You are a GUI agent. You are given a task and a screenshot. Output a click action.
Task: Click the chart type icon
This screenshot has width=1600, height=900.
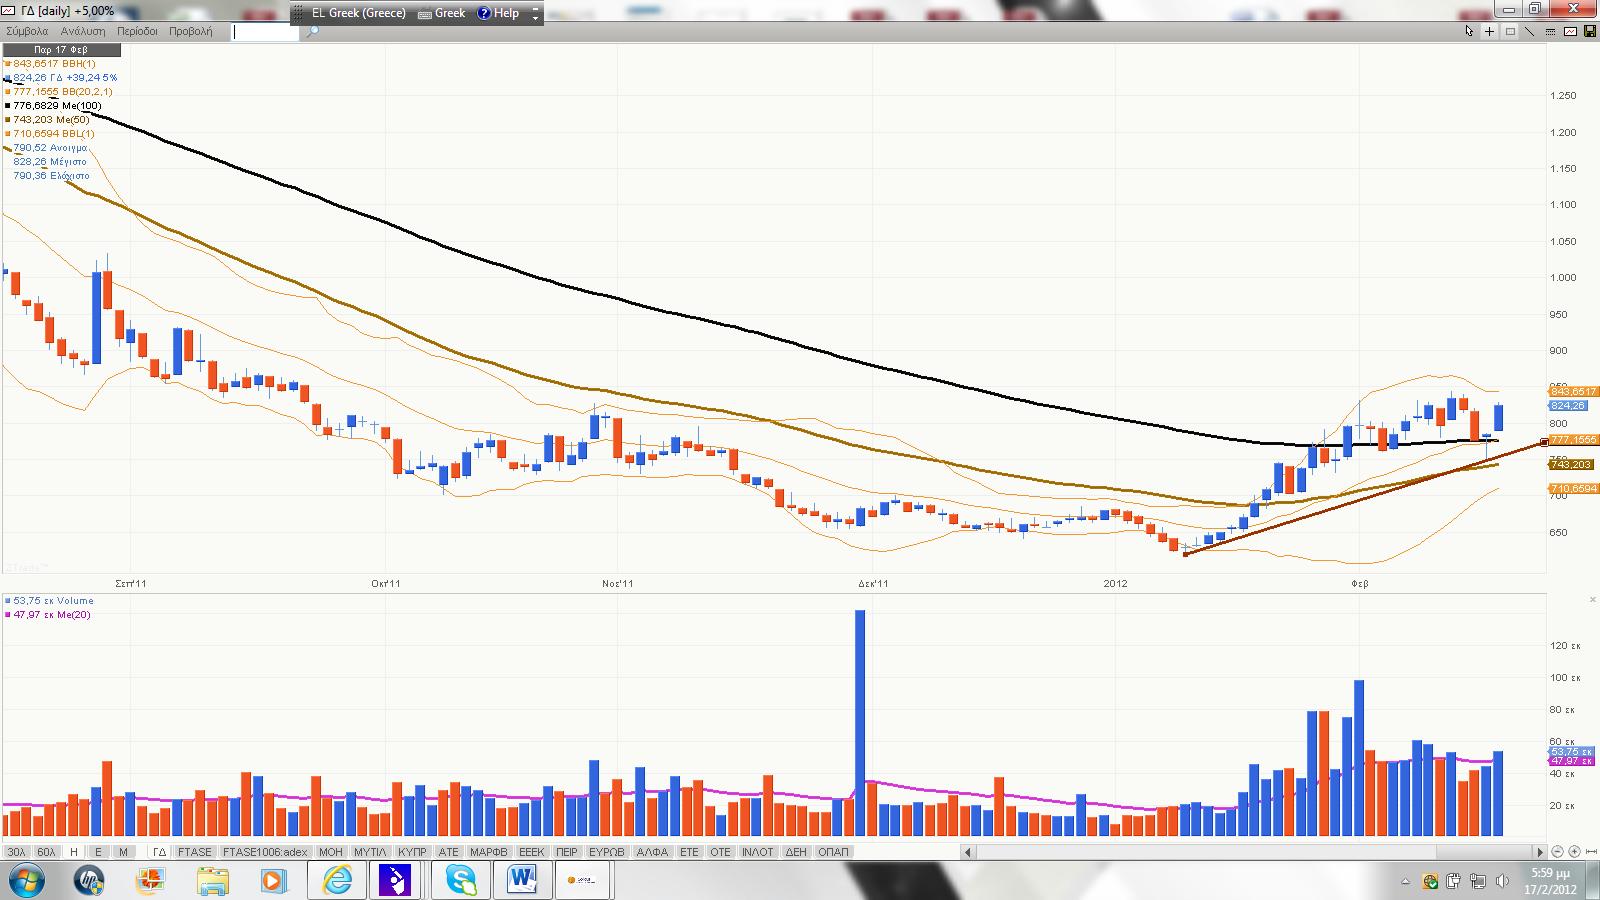point(1570,31)
